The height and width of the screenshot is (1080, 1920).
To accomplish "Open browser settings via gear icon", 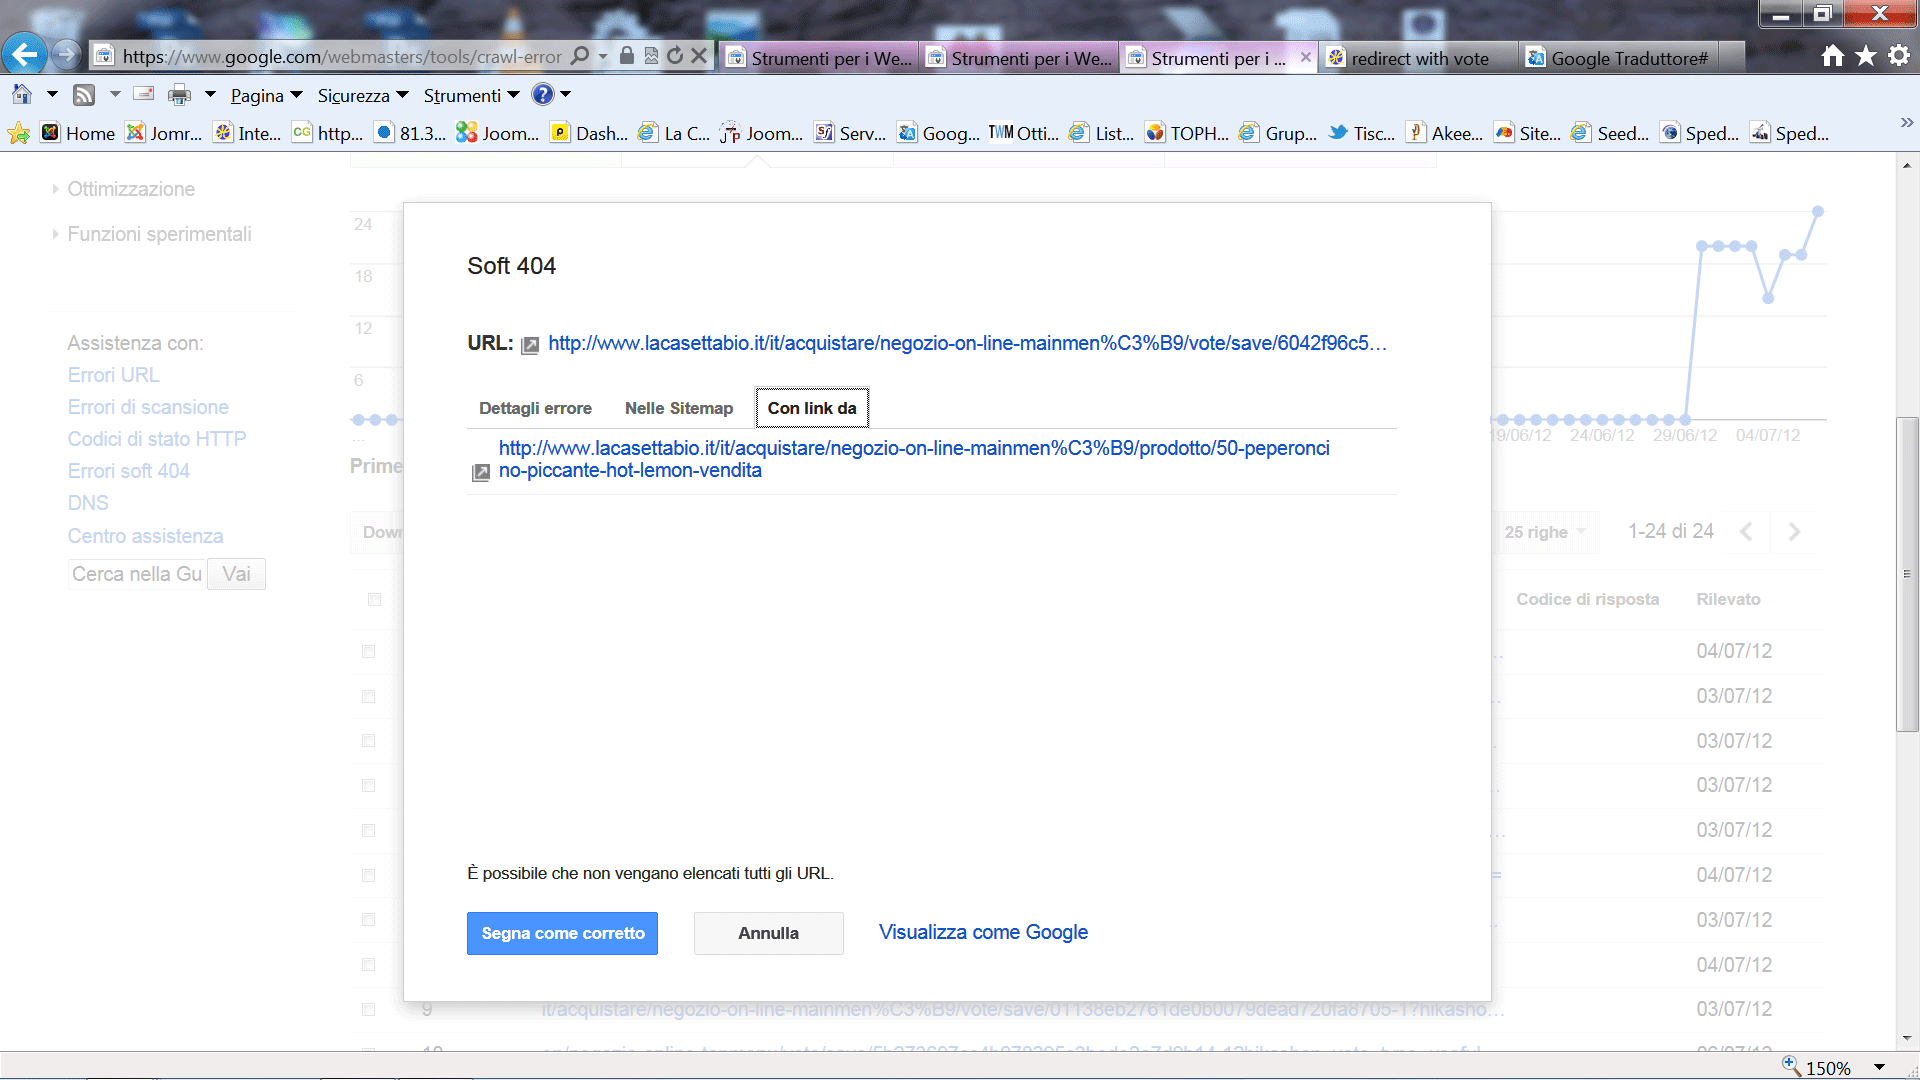I will 1898,56.
